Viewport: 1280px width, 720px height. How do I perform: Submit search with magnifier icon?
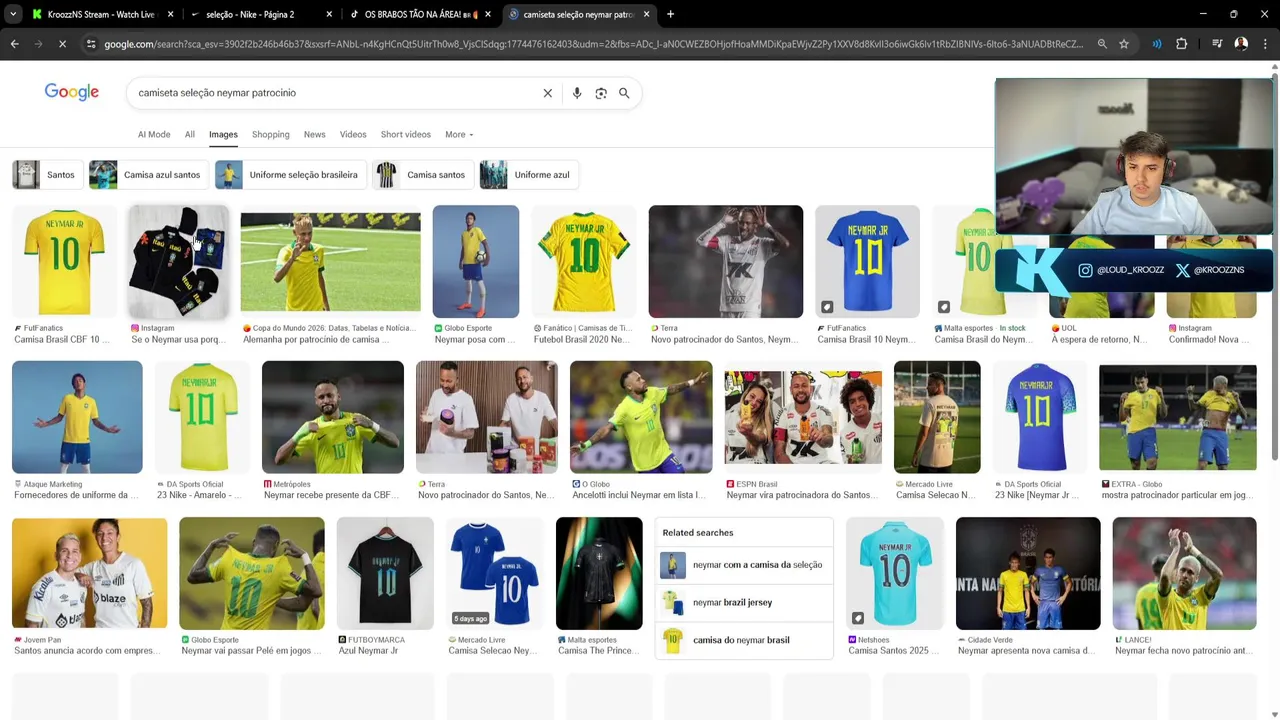624,93
